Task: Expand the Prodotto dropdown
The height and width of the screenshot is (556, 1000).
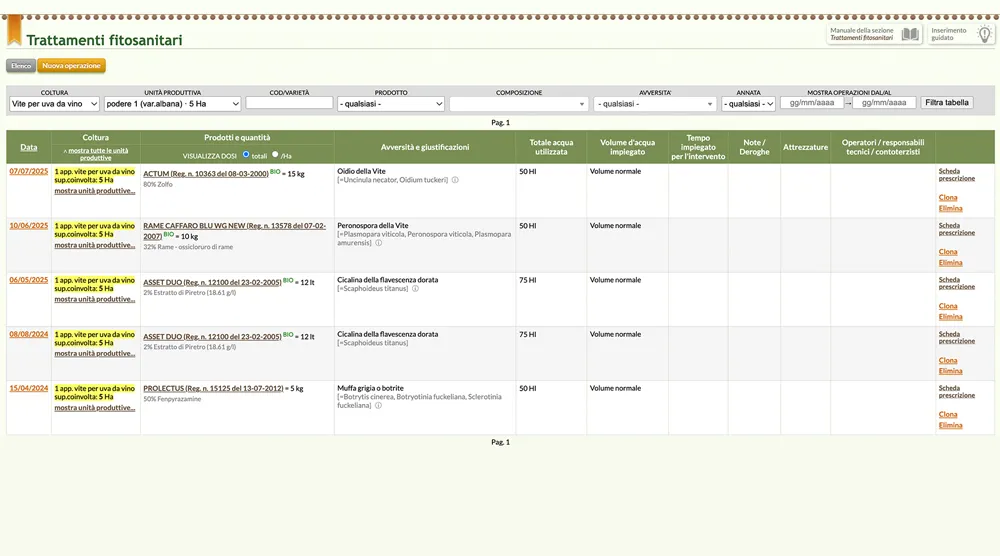Action: [x=391, y=104]
